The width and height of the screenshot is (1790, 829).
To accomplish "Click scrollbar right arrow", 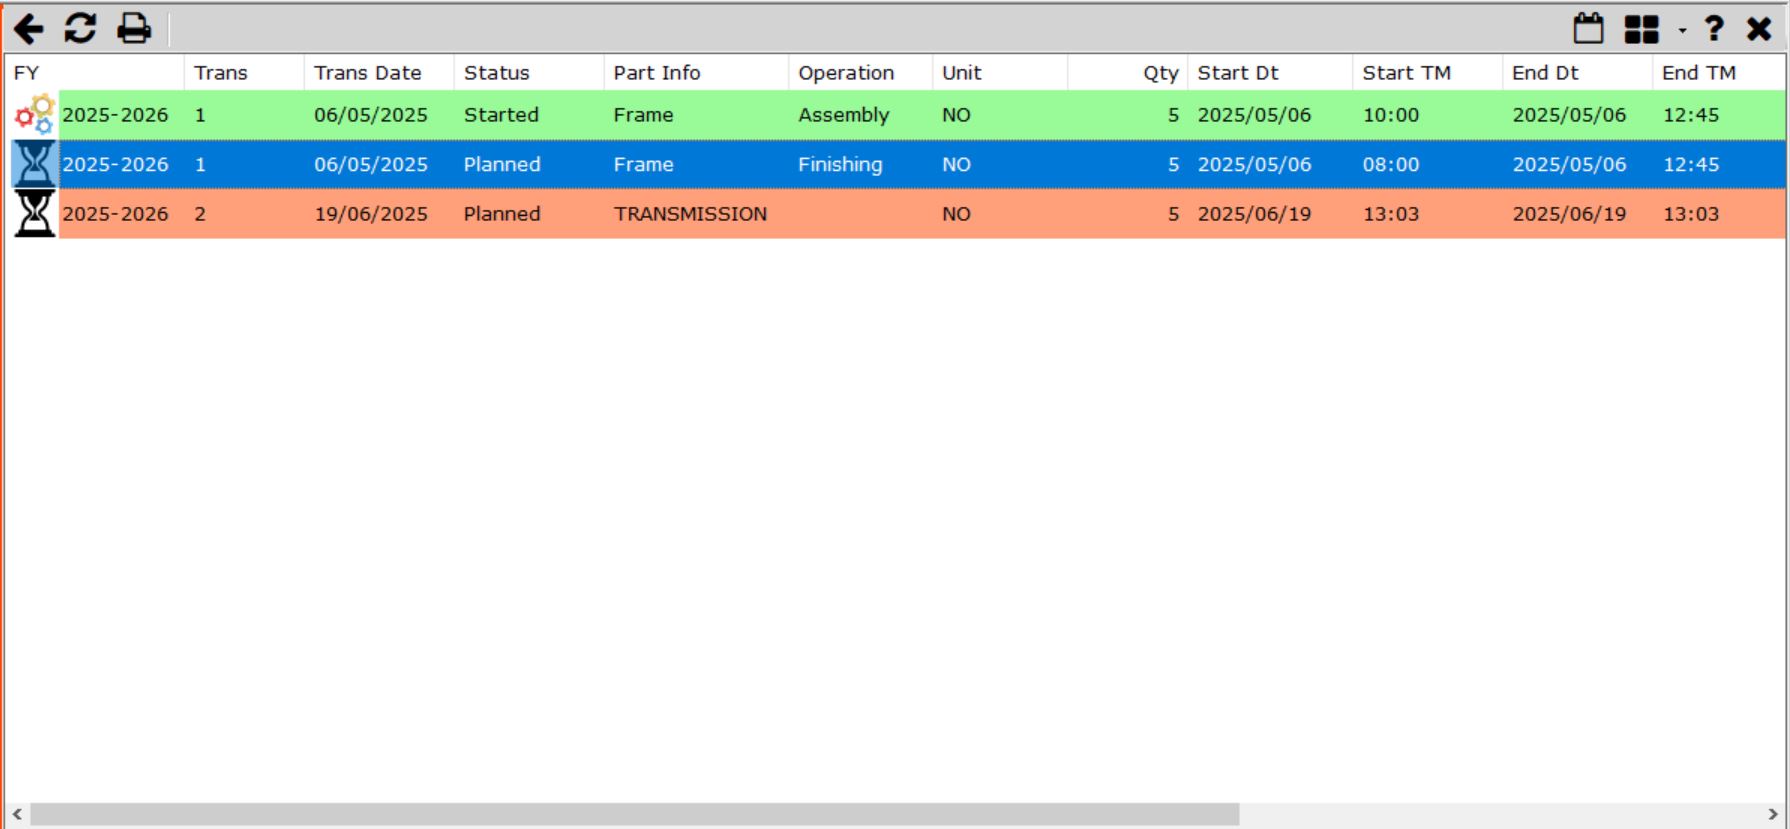I will pos(1773,814).
